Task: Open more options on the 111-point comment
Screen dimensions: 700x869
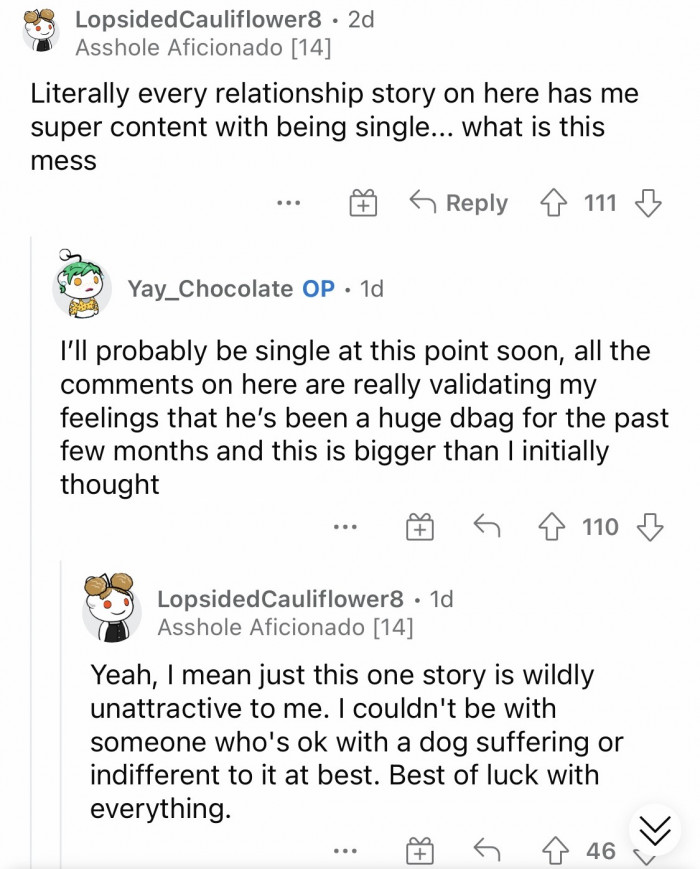Action: tap(289, 204)
